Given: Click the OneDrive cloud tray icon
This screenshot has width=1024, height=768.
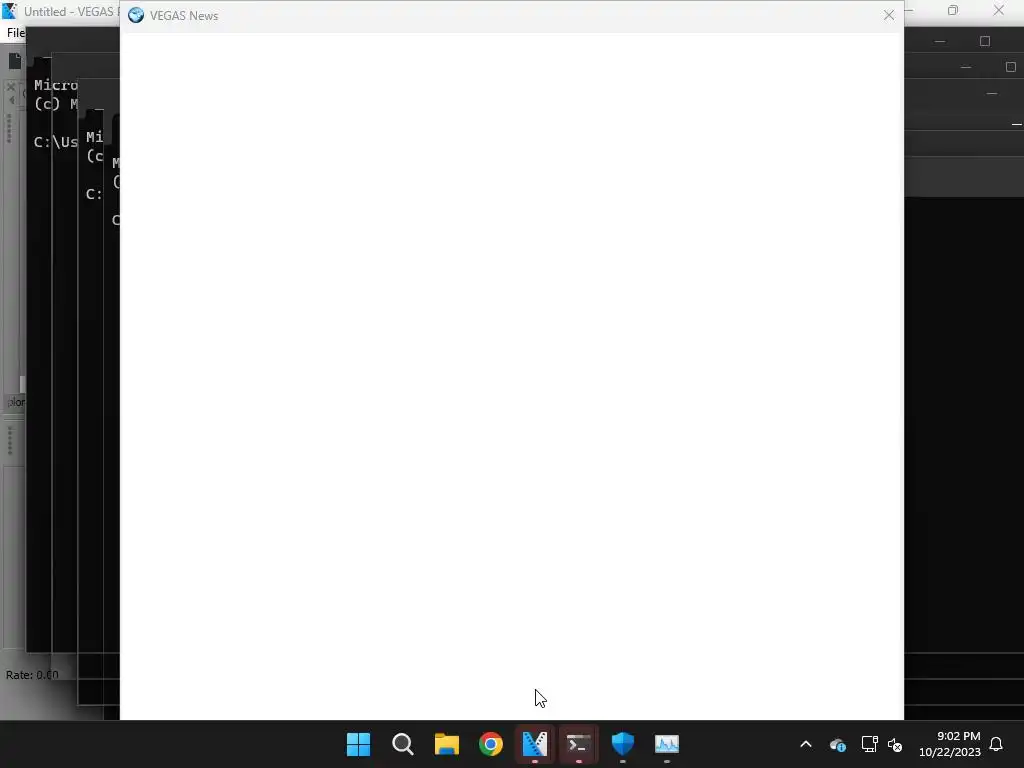Looking at the screenshot, I should pyautogui.click(x=838, y=744).
